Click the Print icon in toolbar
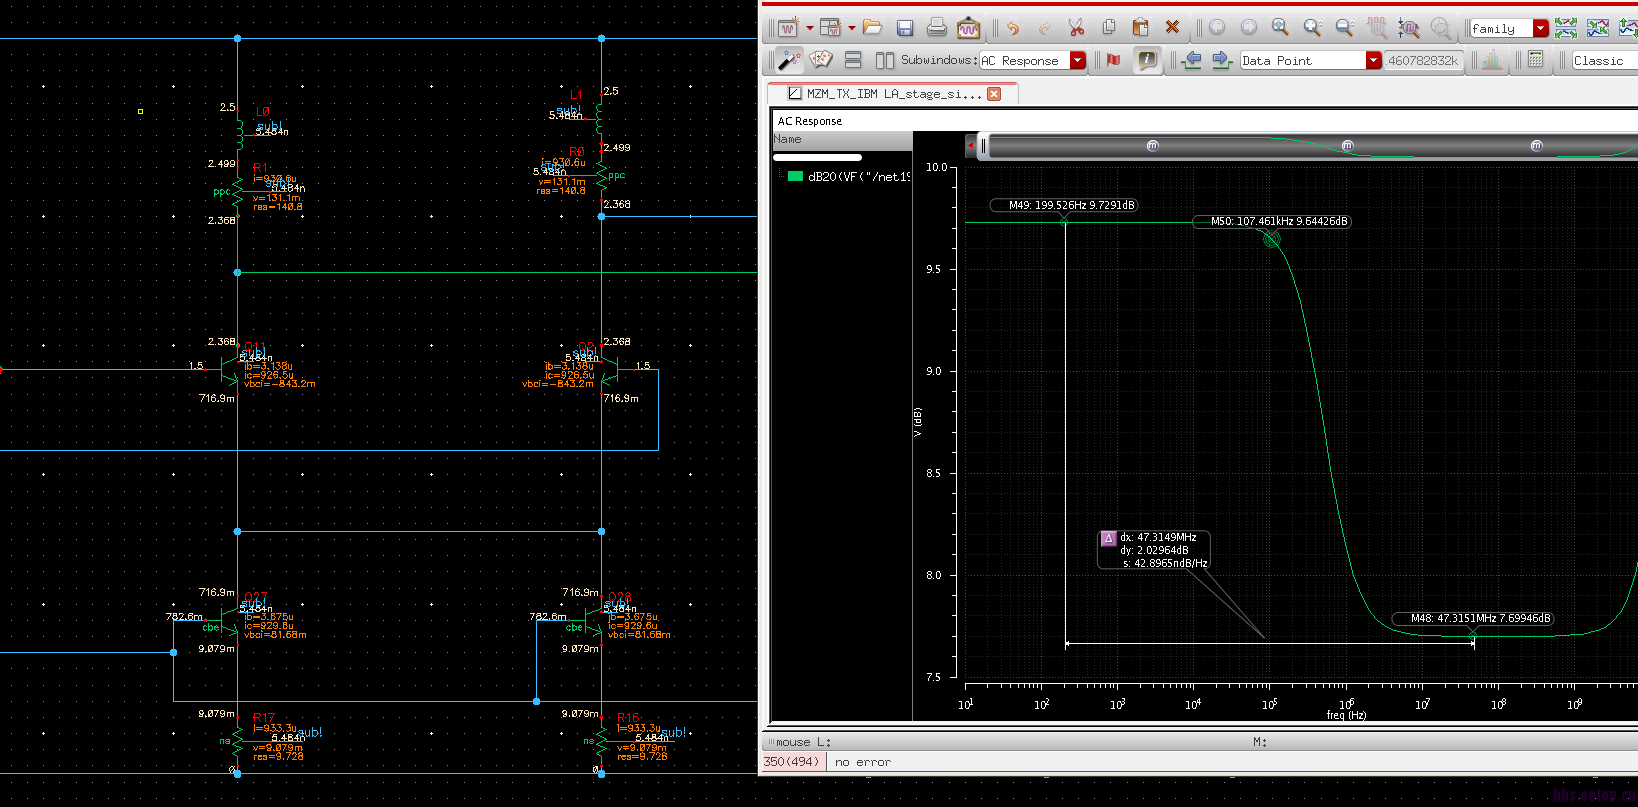The width and height of the screenshot is (1638, 807). tap(936, 28)
